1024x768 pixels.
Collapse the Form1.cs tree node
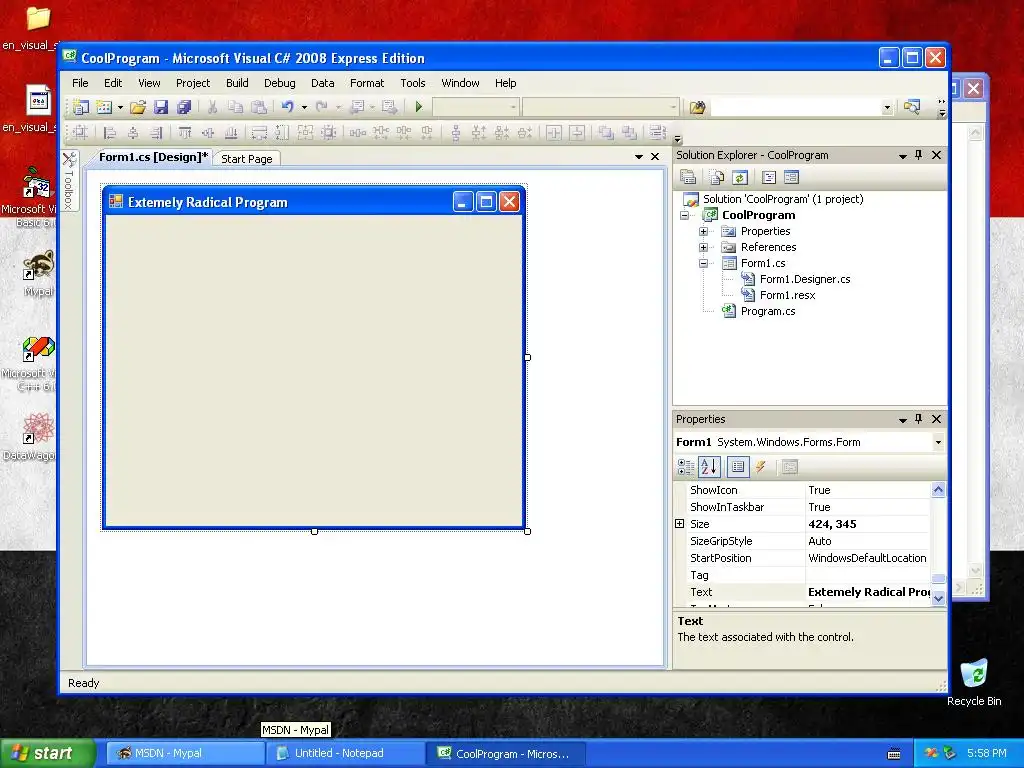tap(703, 263)
